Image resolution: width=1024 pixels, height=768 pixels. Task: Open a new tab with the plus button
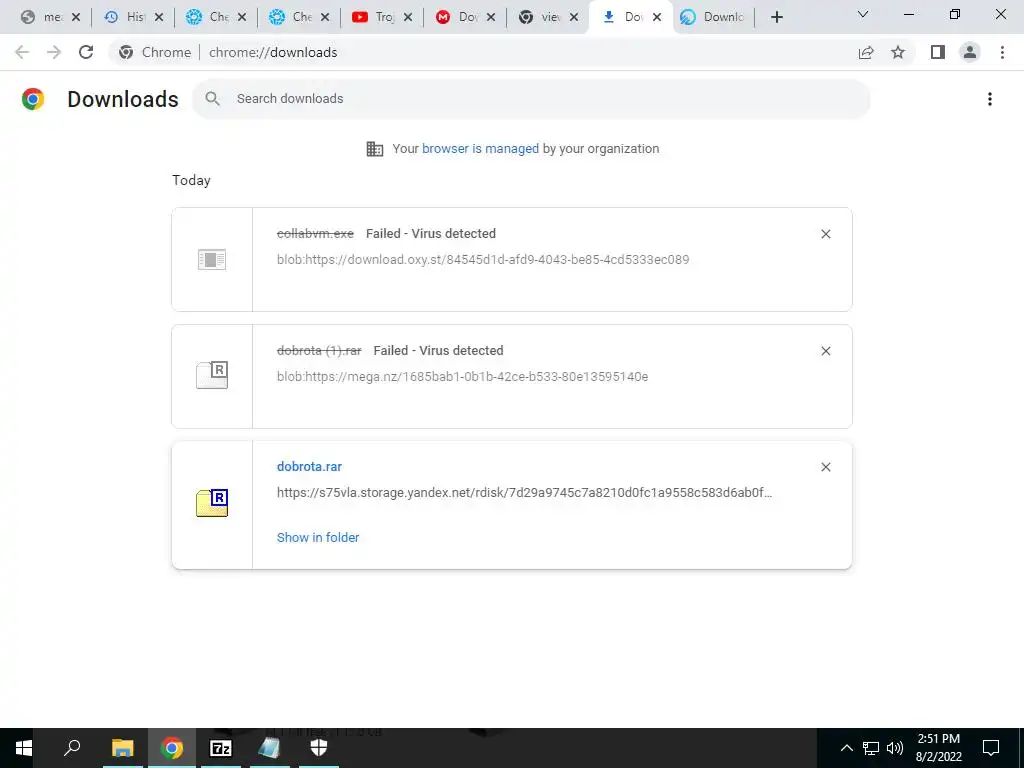(x=776, y=17)
